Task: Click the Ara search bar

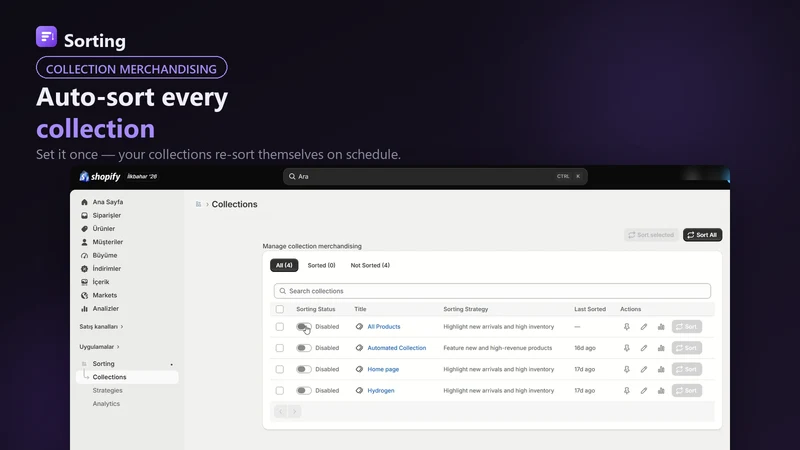Action: pos(435,177)
